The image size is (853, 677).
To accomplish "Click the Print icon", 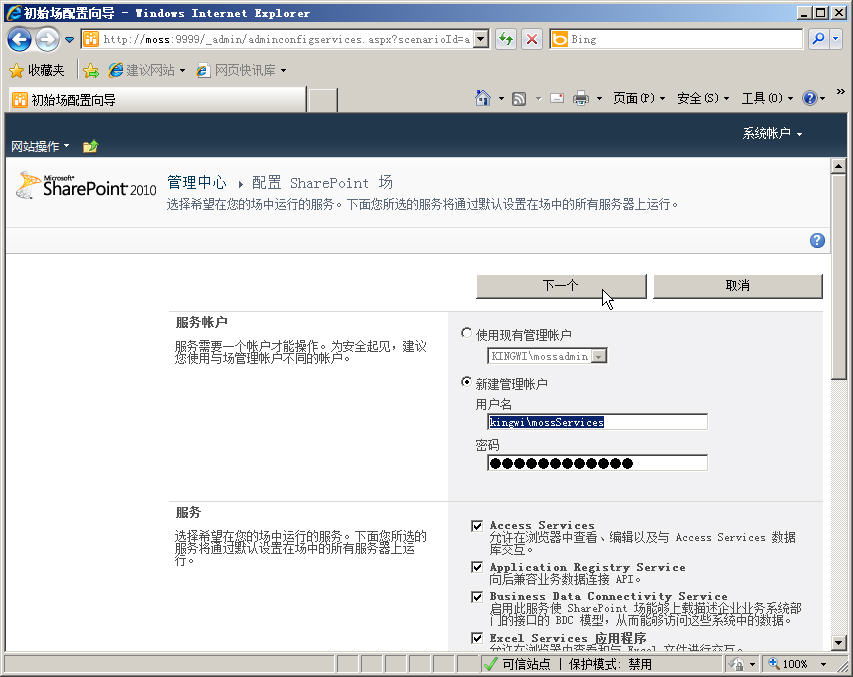I will tap(581, 99).
